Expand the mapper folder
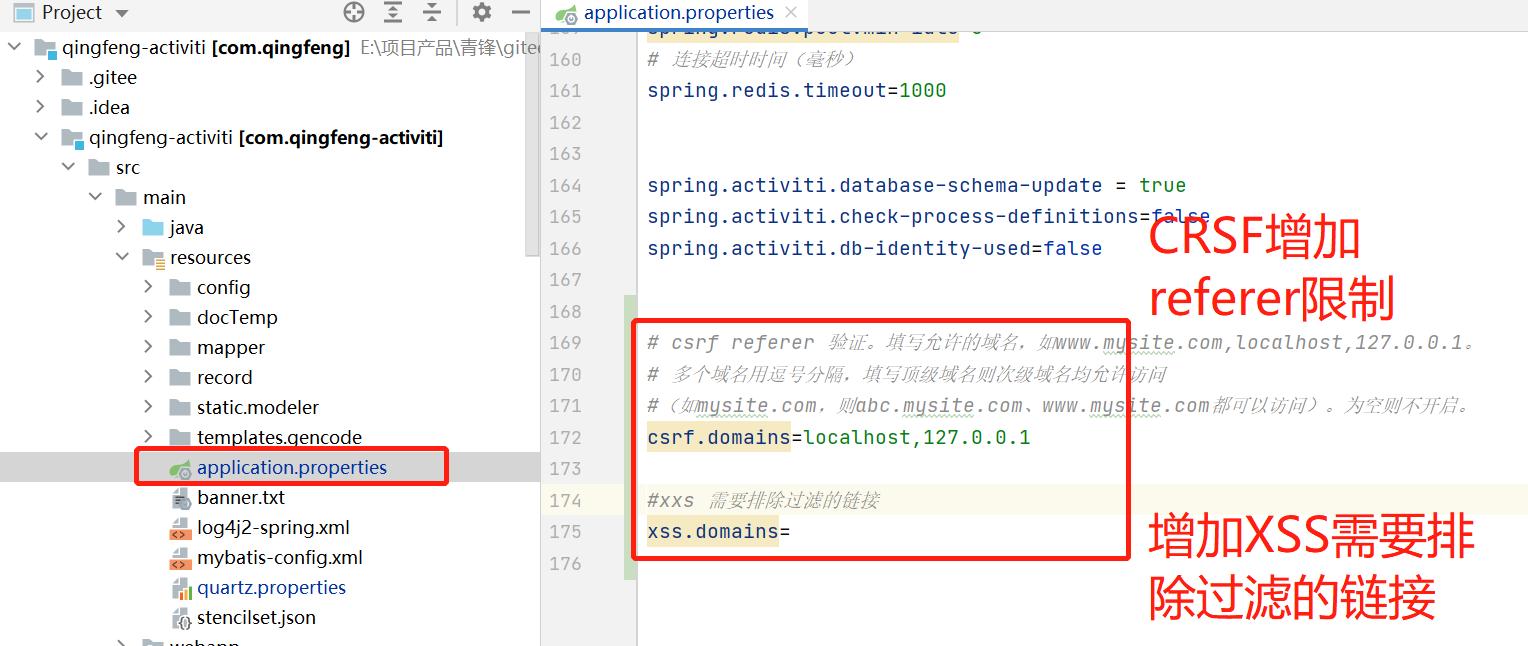Viewport: 1528px width, 646px height. click(146, 347)
